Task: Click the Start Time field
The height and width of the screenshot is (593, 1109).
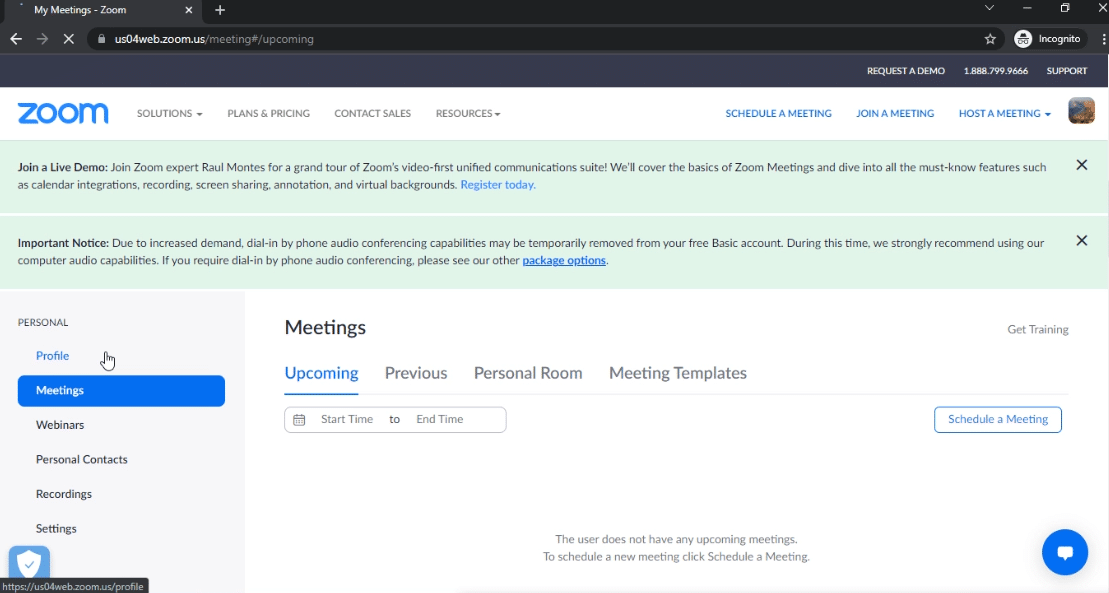Action: 347,420
